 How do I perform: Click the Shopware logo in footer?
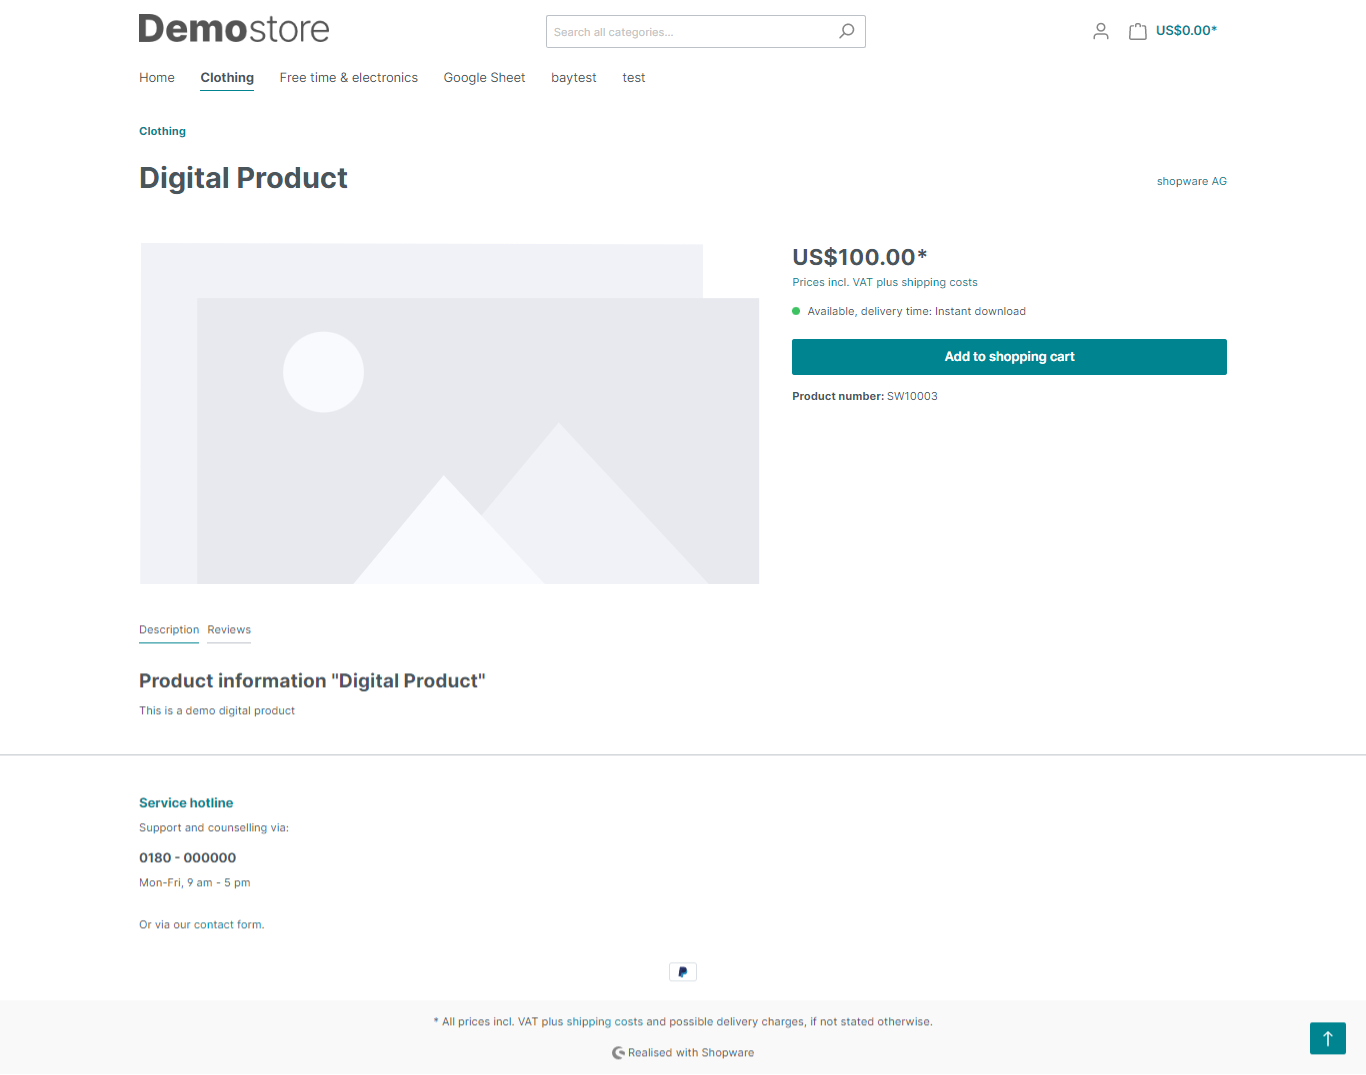tap(619, 1052)
